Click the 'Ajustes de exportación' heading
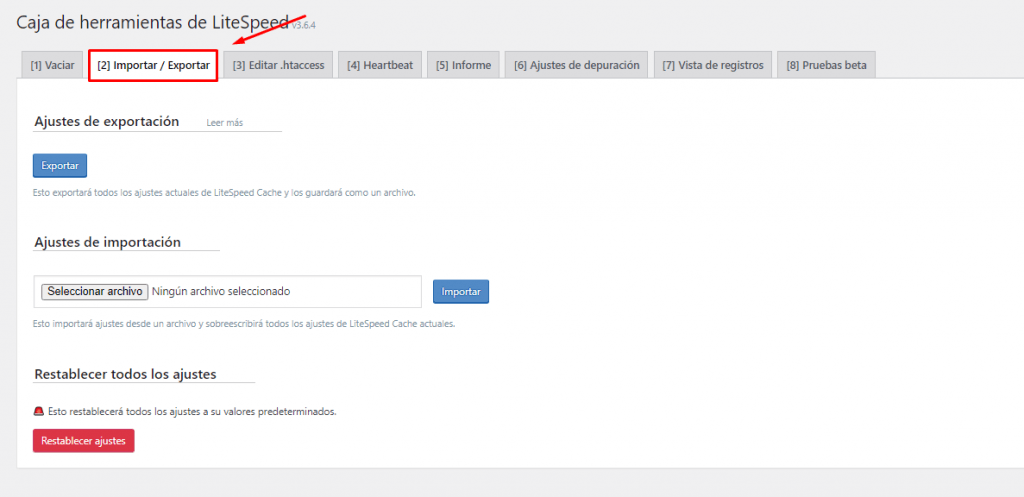Viewport: 1024px width, 497px height. pyautogui.click(x=106, y=121)
